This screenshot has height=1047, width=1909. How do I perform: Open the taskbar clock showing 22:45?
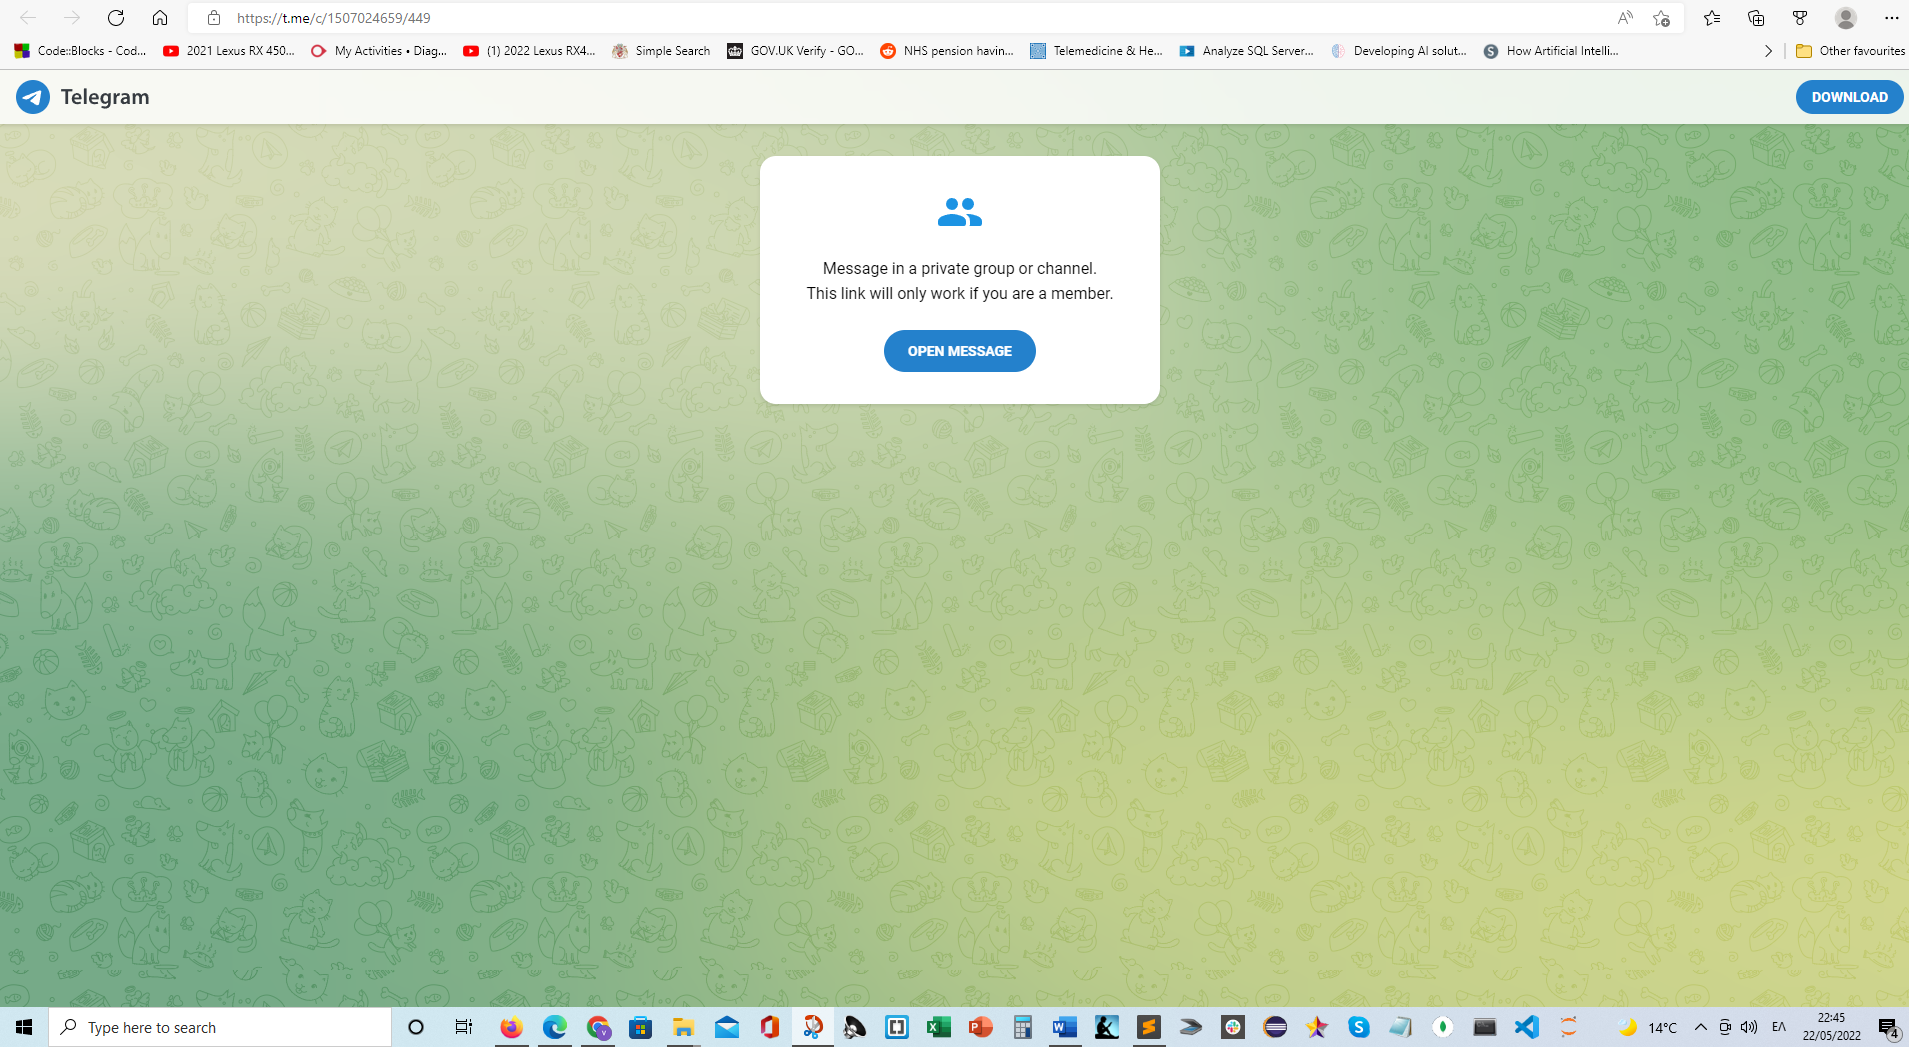point(1831,1027)
